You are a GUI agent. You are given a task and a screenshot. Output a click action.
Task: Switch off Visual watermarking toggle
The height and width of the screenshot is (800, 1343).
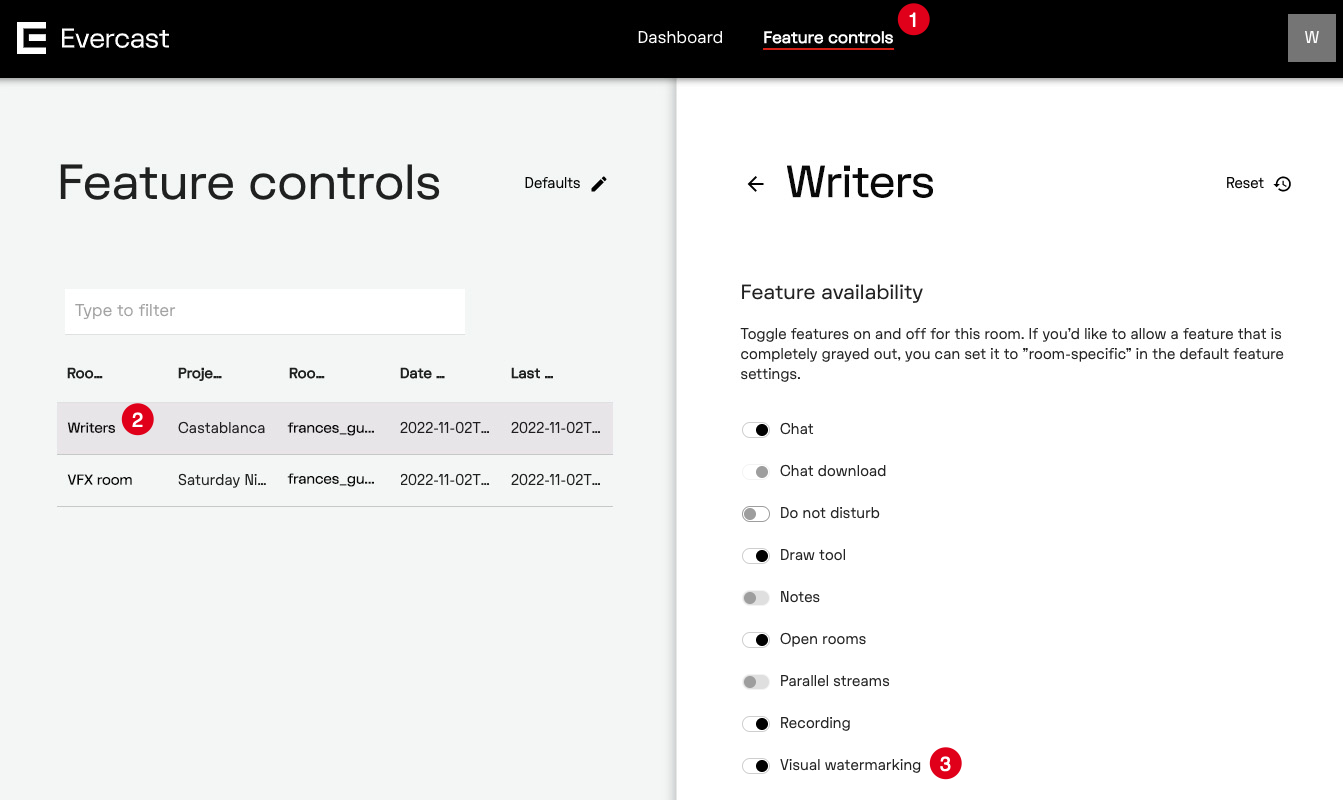[x=756, y=765]
